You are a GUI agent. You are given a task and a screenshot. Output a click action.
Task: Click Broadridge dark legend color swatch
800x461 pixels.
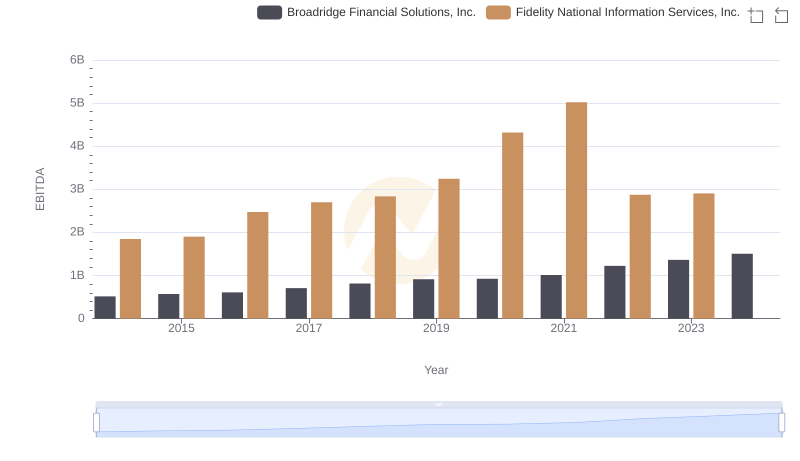click(269, 12)
